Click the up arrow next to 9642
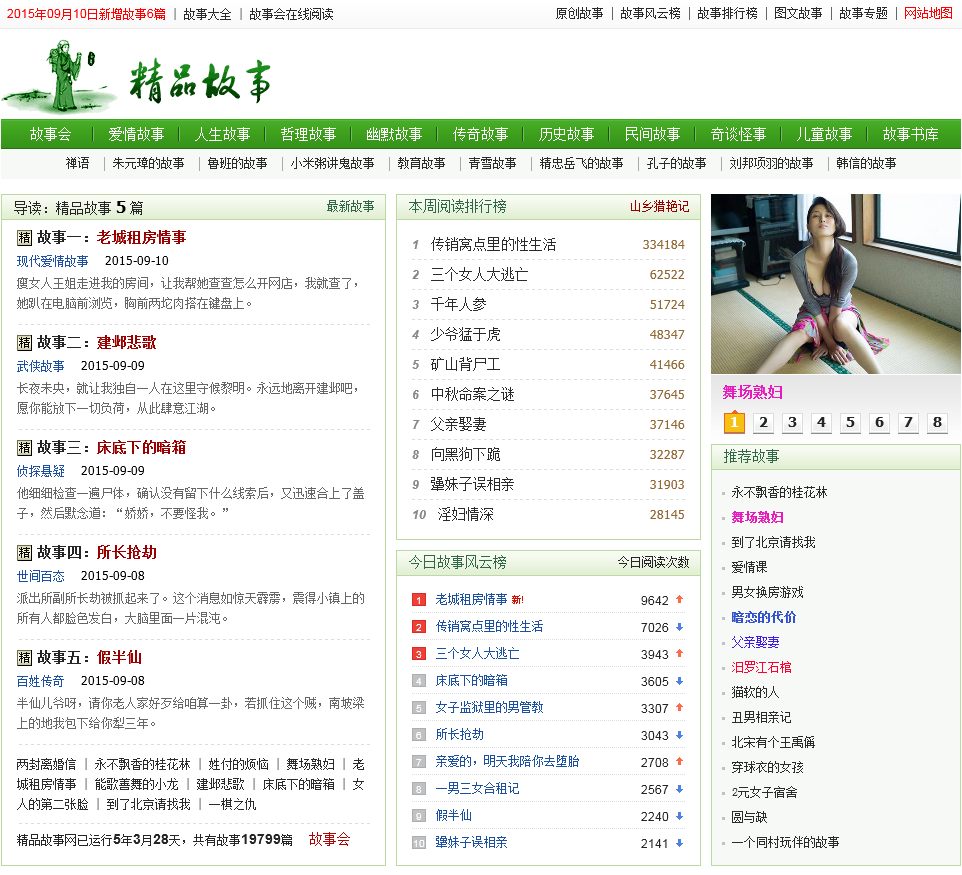Screen dimensions: 962x875 679,599
